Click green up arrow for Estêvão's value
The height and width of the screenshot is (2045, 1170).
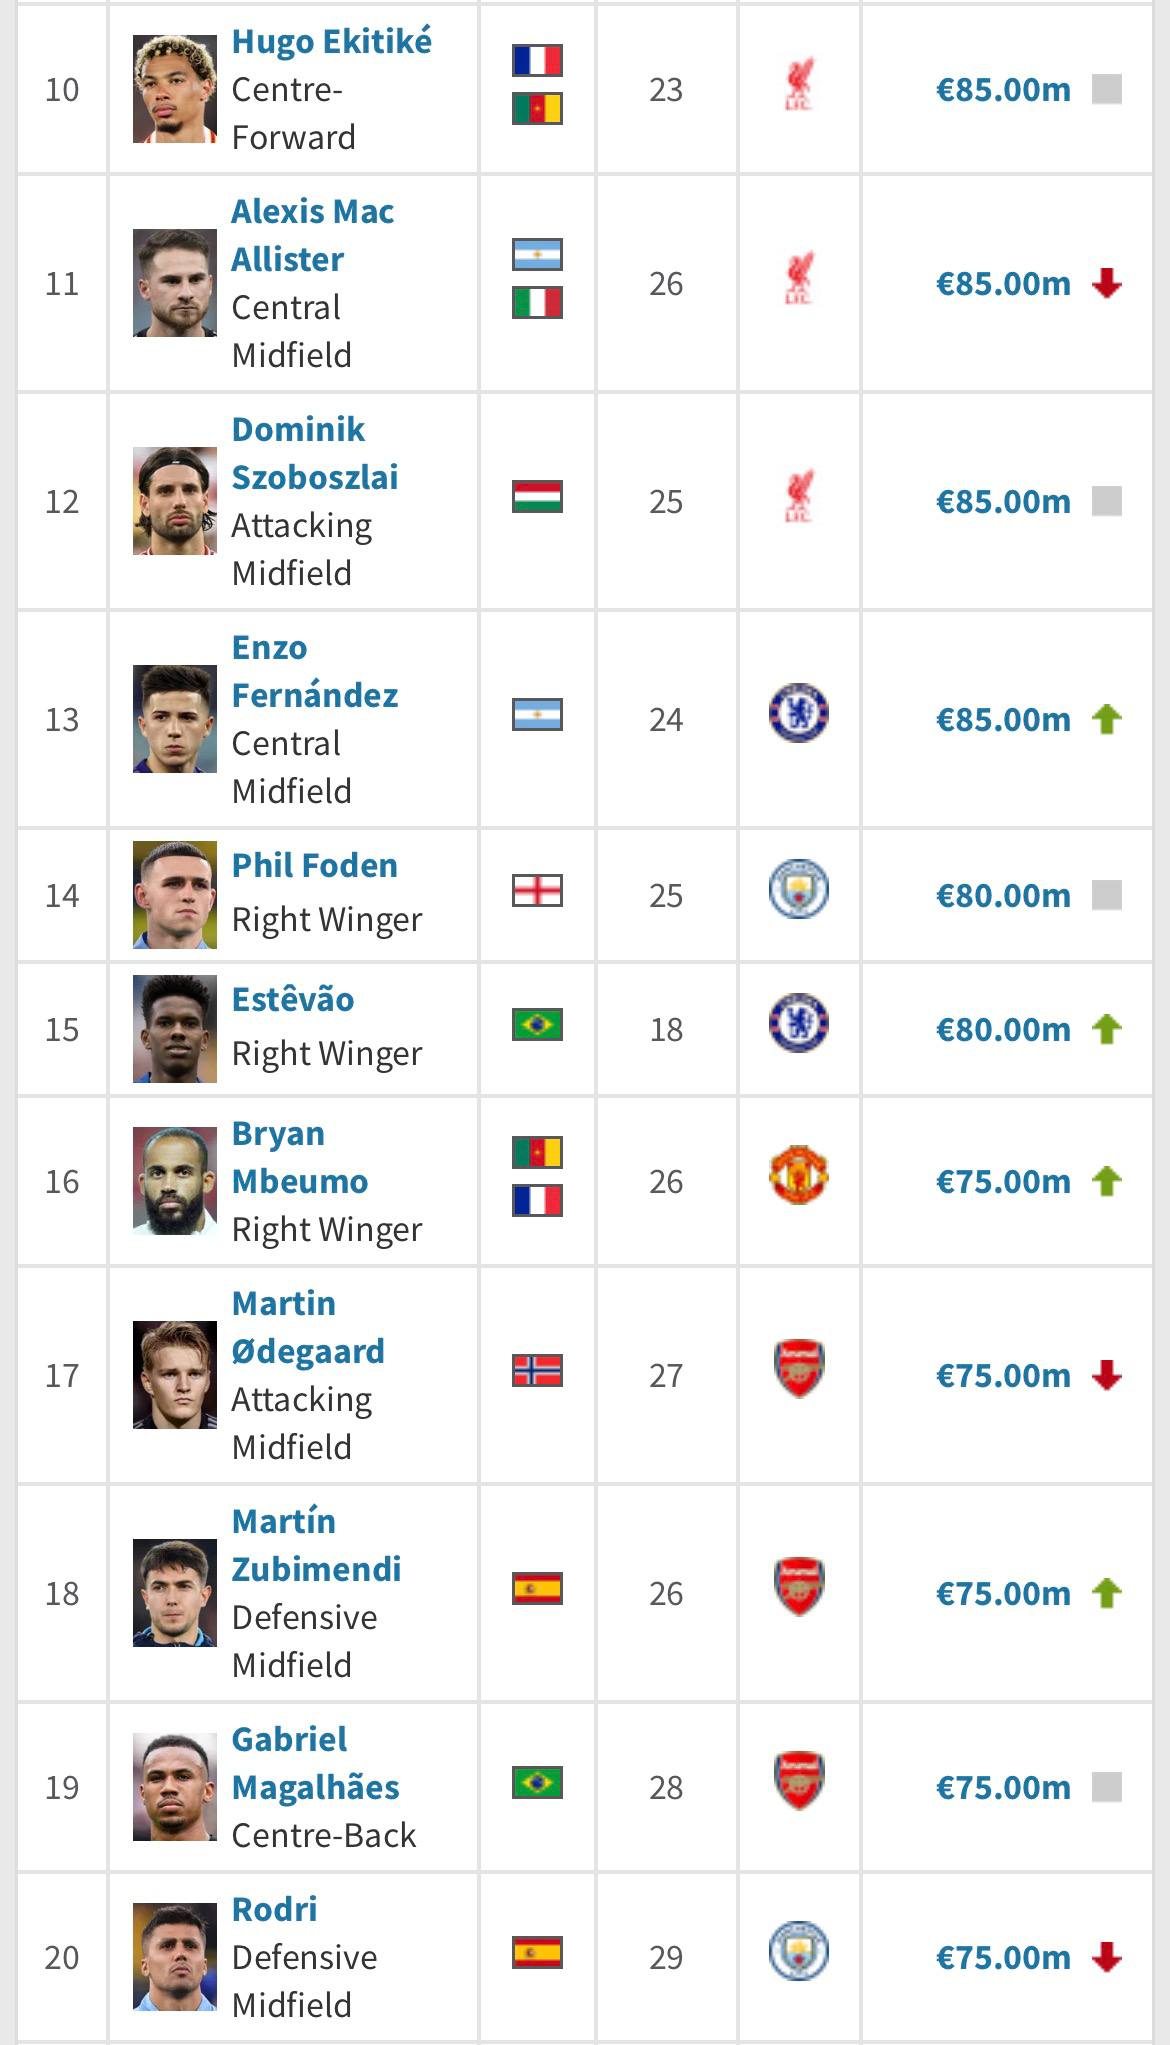(1106, 1029)
